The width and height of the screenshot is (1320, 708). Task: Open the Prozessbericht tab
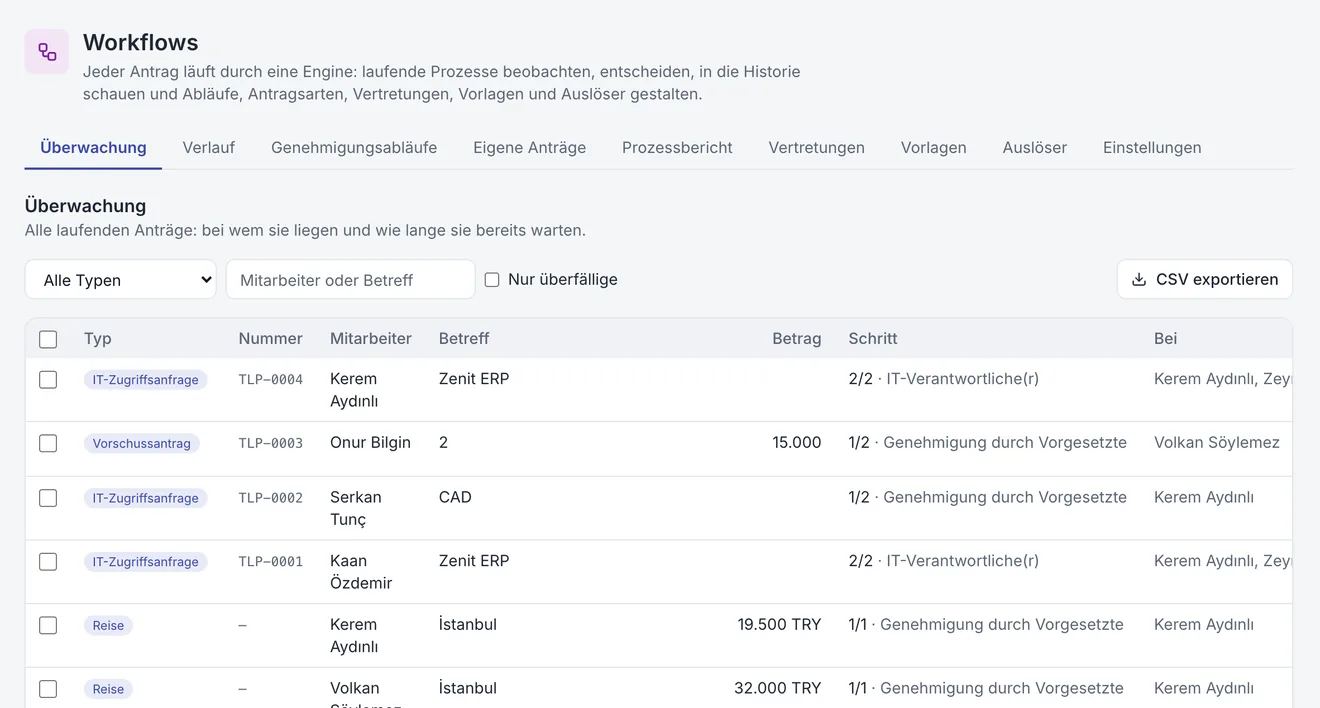click(x=677, y=148)
